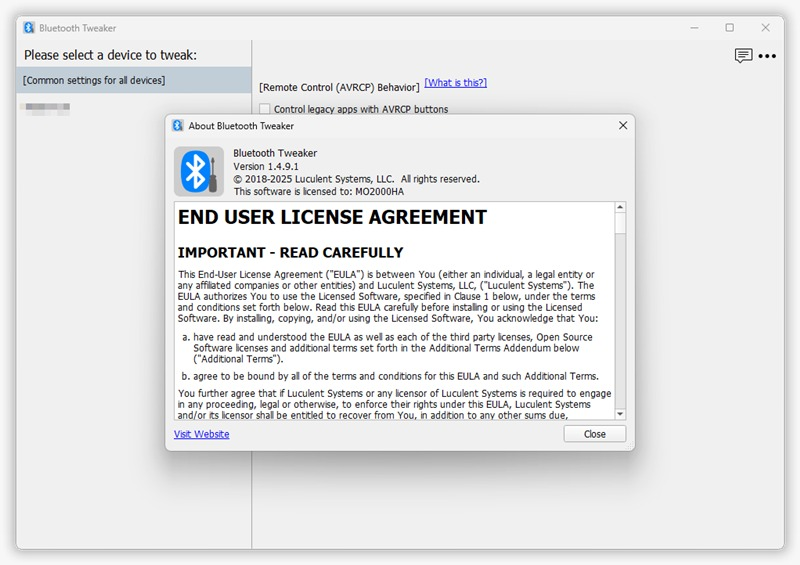Viewport: 800px width, 565px height.
Task: Click the EULA scrollbar down arrow
Action: click(x=620, y=414)
